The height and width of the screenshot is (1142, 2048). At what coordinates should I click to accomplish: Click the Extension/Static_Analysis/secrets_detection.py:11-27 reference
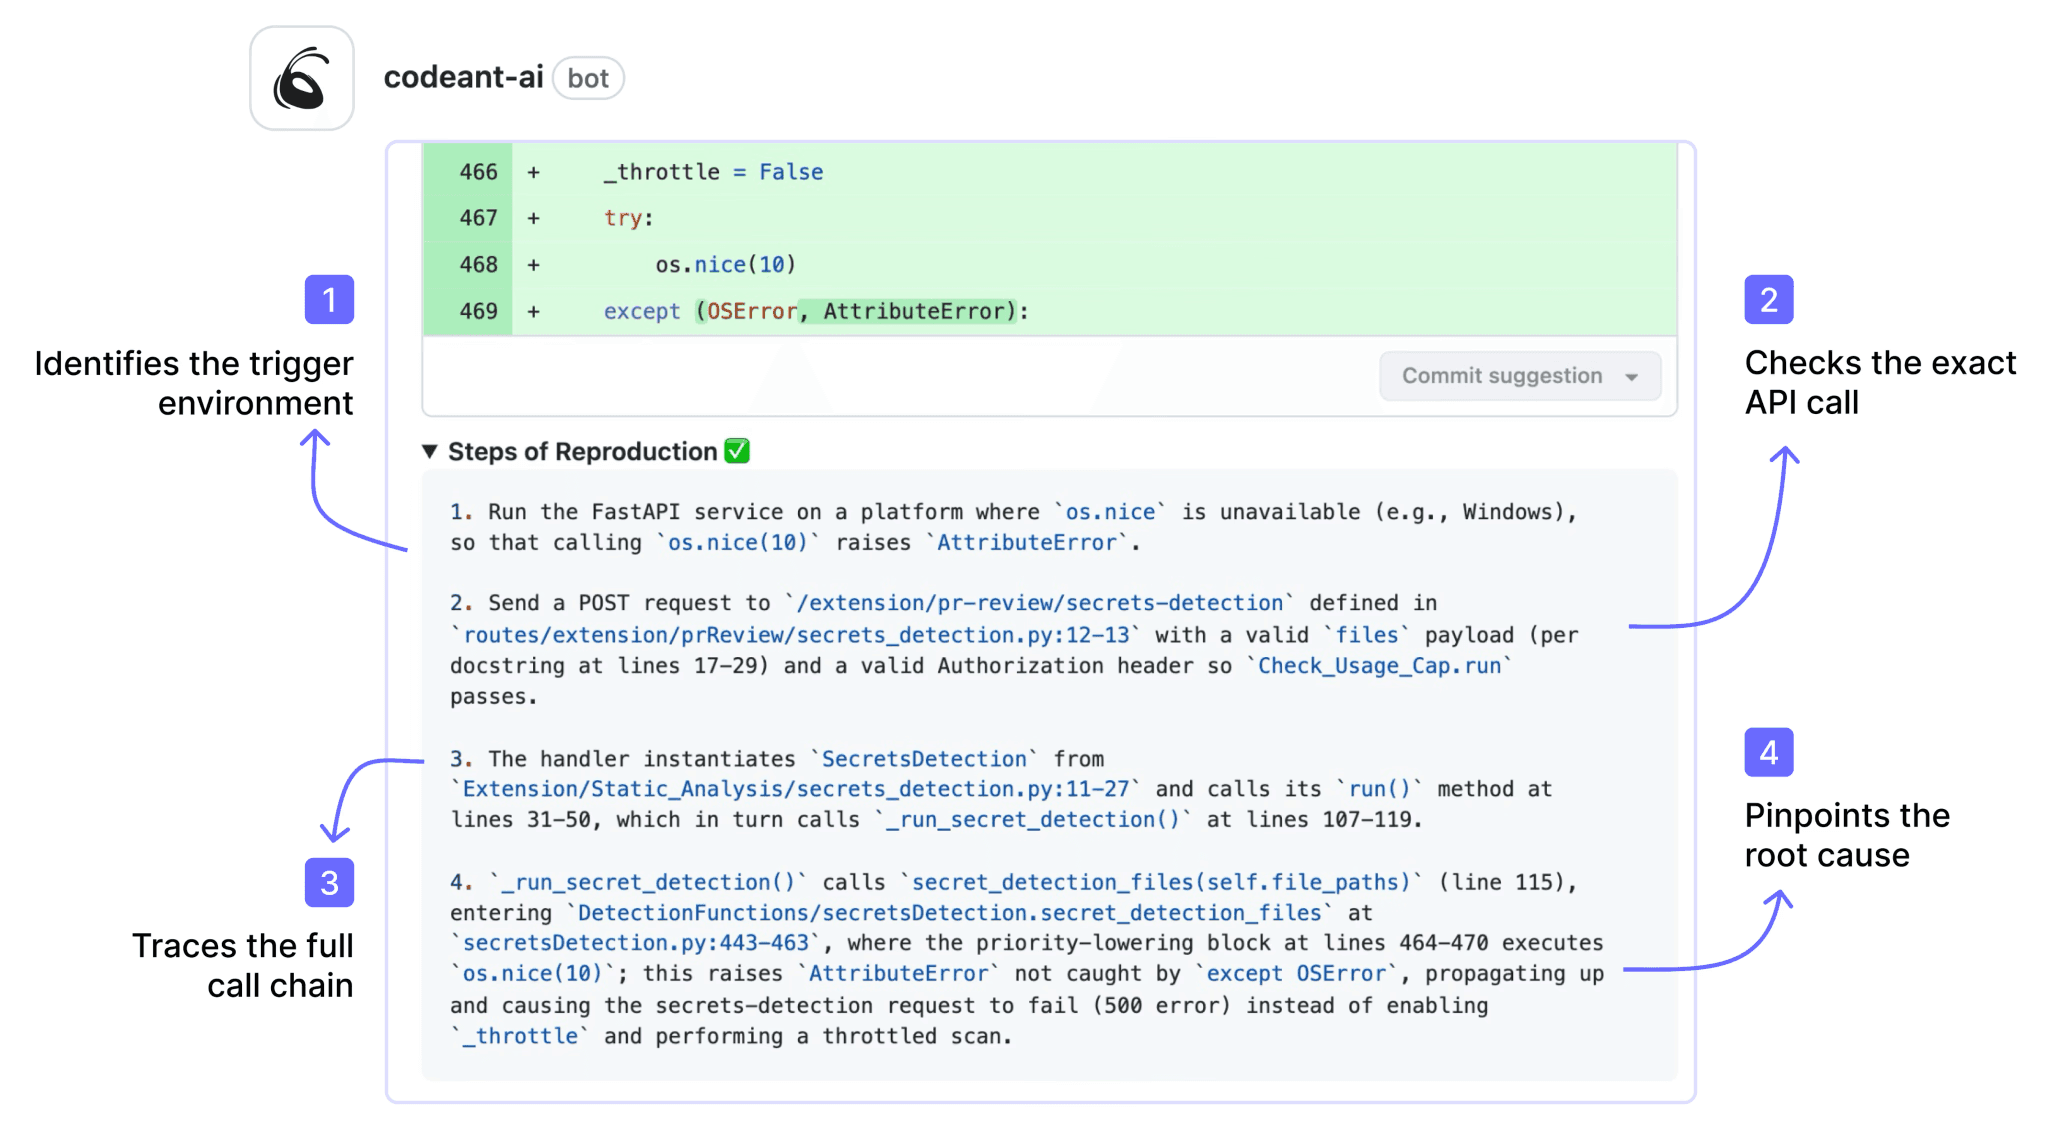796,789
